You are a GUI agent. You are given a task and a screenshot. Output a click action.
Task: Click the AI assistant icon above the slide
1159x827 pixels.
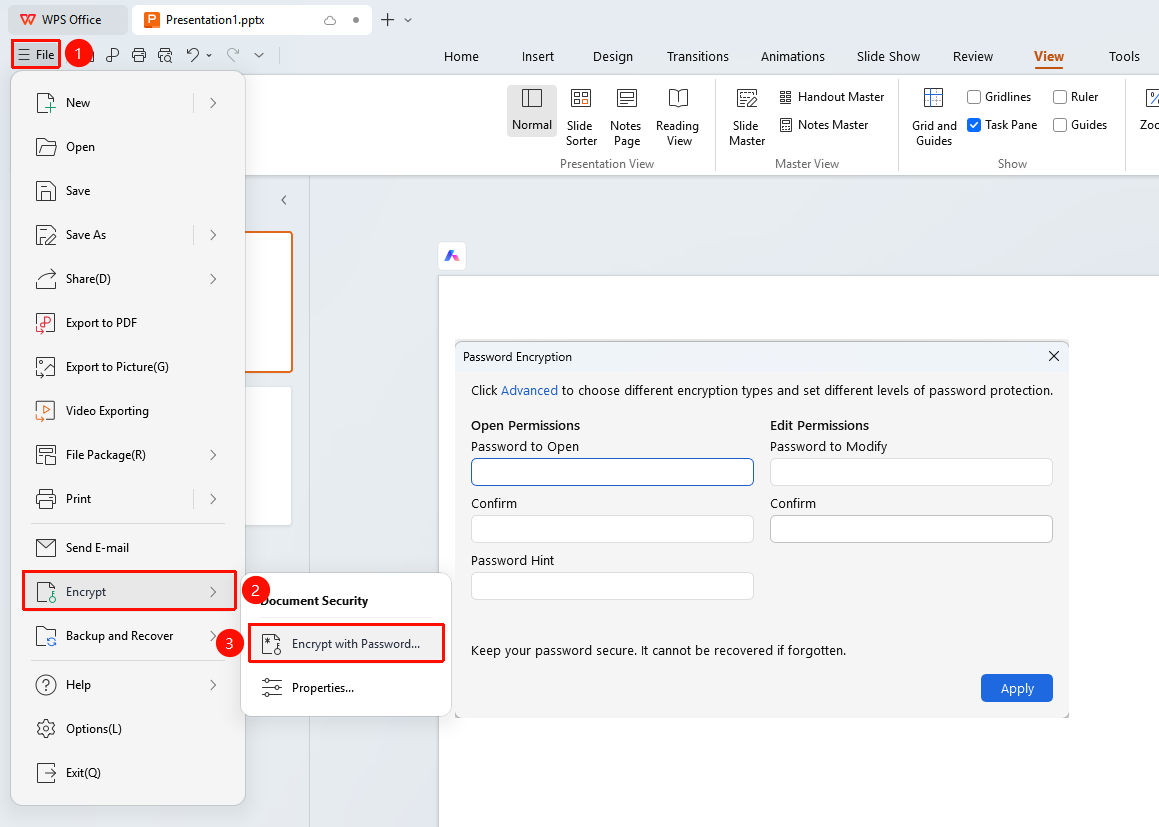(452, 256)
